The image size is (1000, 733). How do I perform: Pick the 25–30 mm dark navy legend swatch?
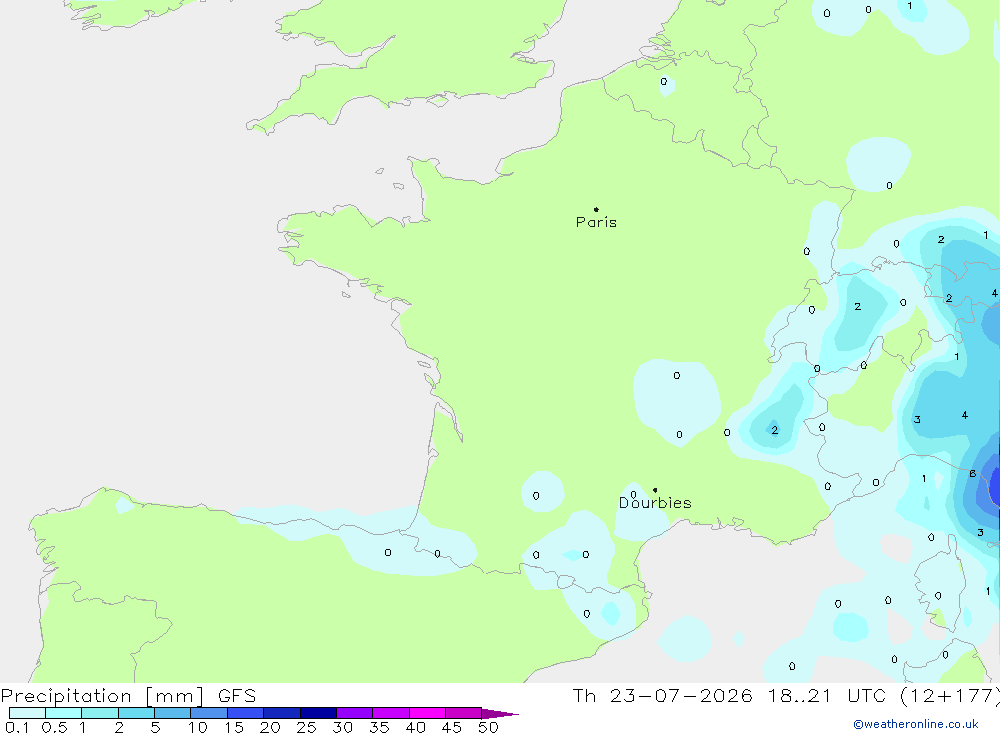click(318, 713)
